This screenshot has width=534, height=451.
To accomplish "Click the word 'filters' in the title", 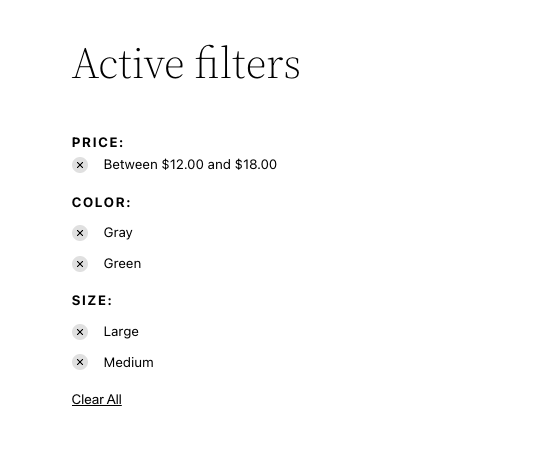I will click(248, 63).
